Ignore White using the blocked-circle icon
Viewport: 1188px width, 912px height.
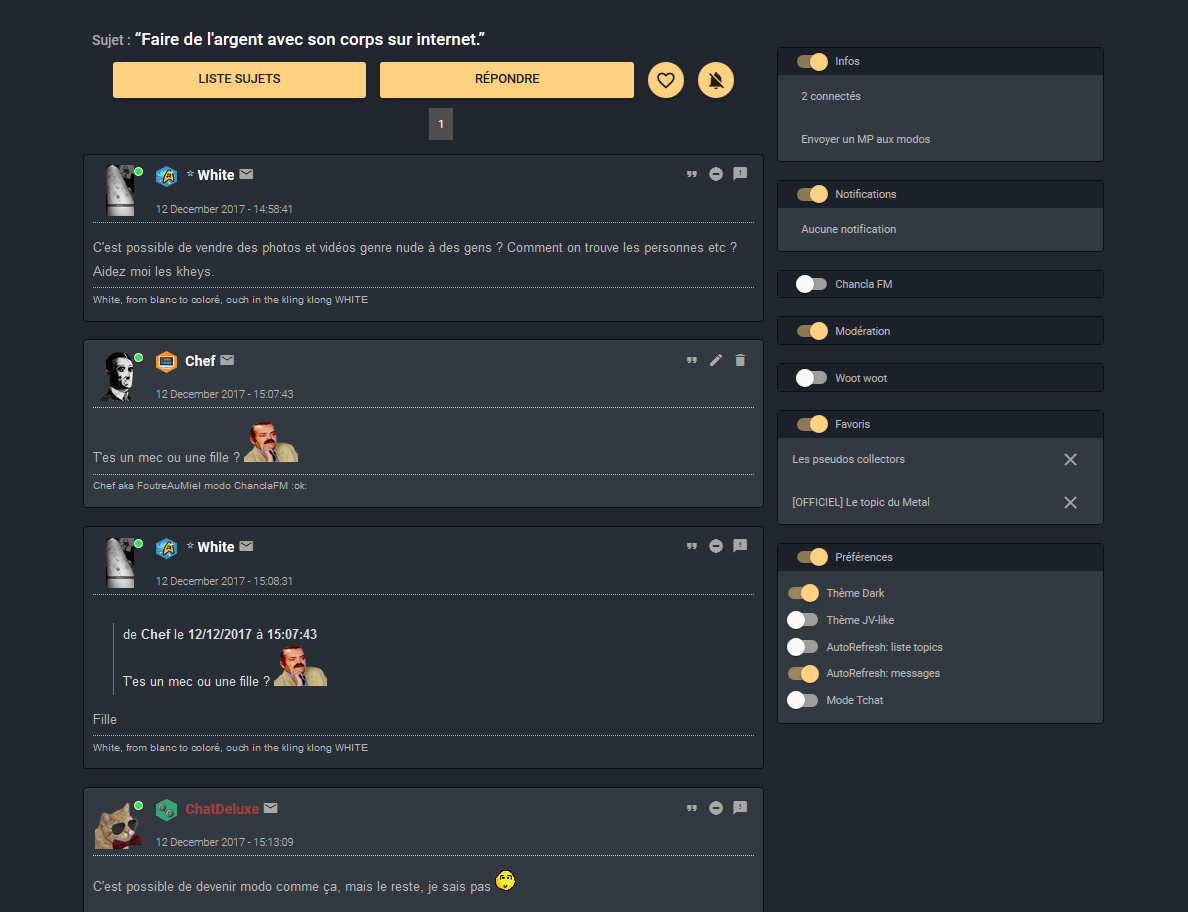coord(716,173)
